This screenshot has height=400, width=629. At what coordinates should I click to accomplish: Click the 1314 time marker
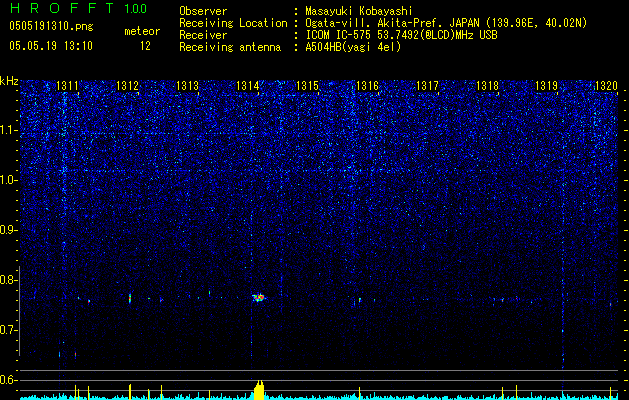pos(248,85)
